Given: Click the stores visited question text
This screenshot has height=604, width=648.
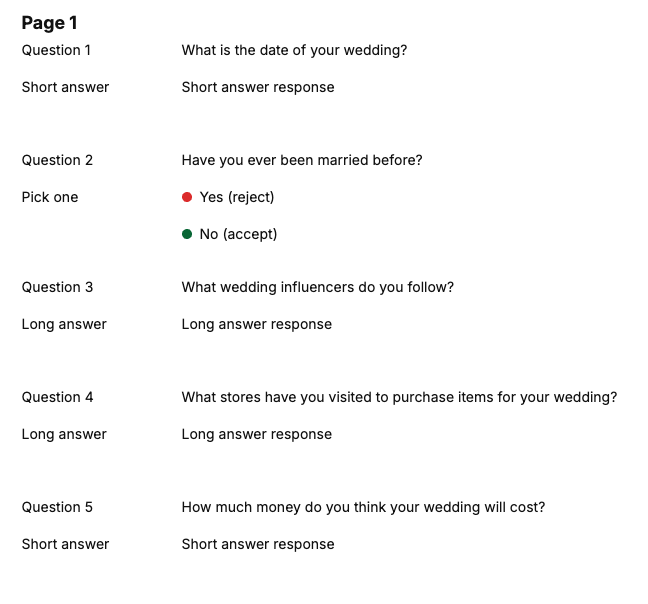Looking at the screenshot, I should pos(399,397).
